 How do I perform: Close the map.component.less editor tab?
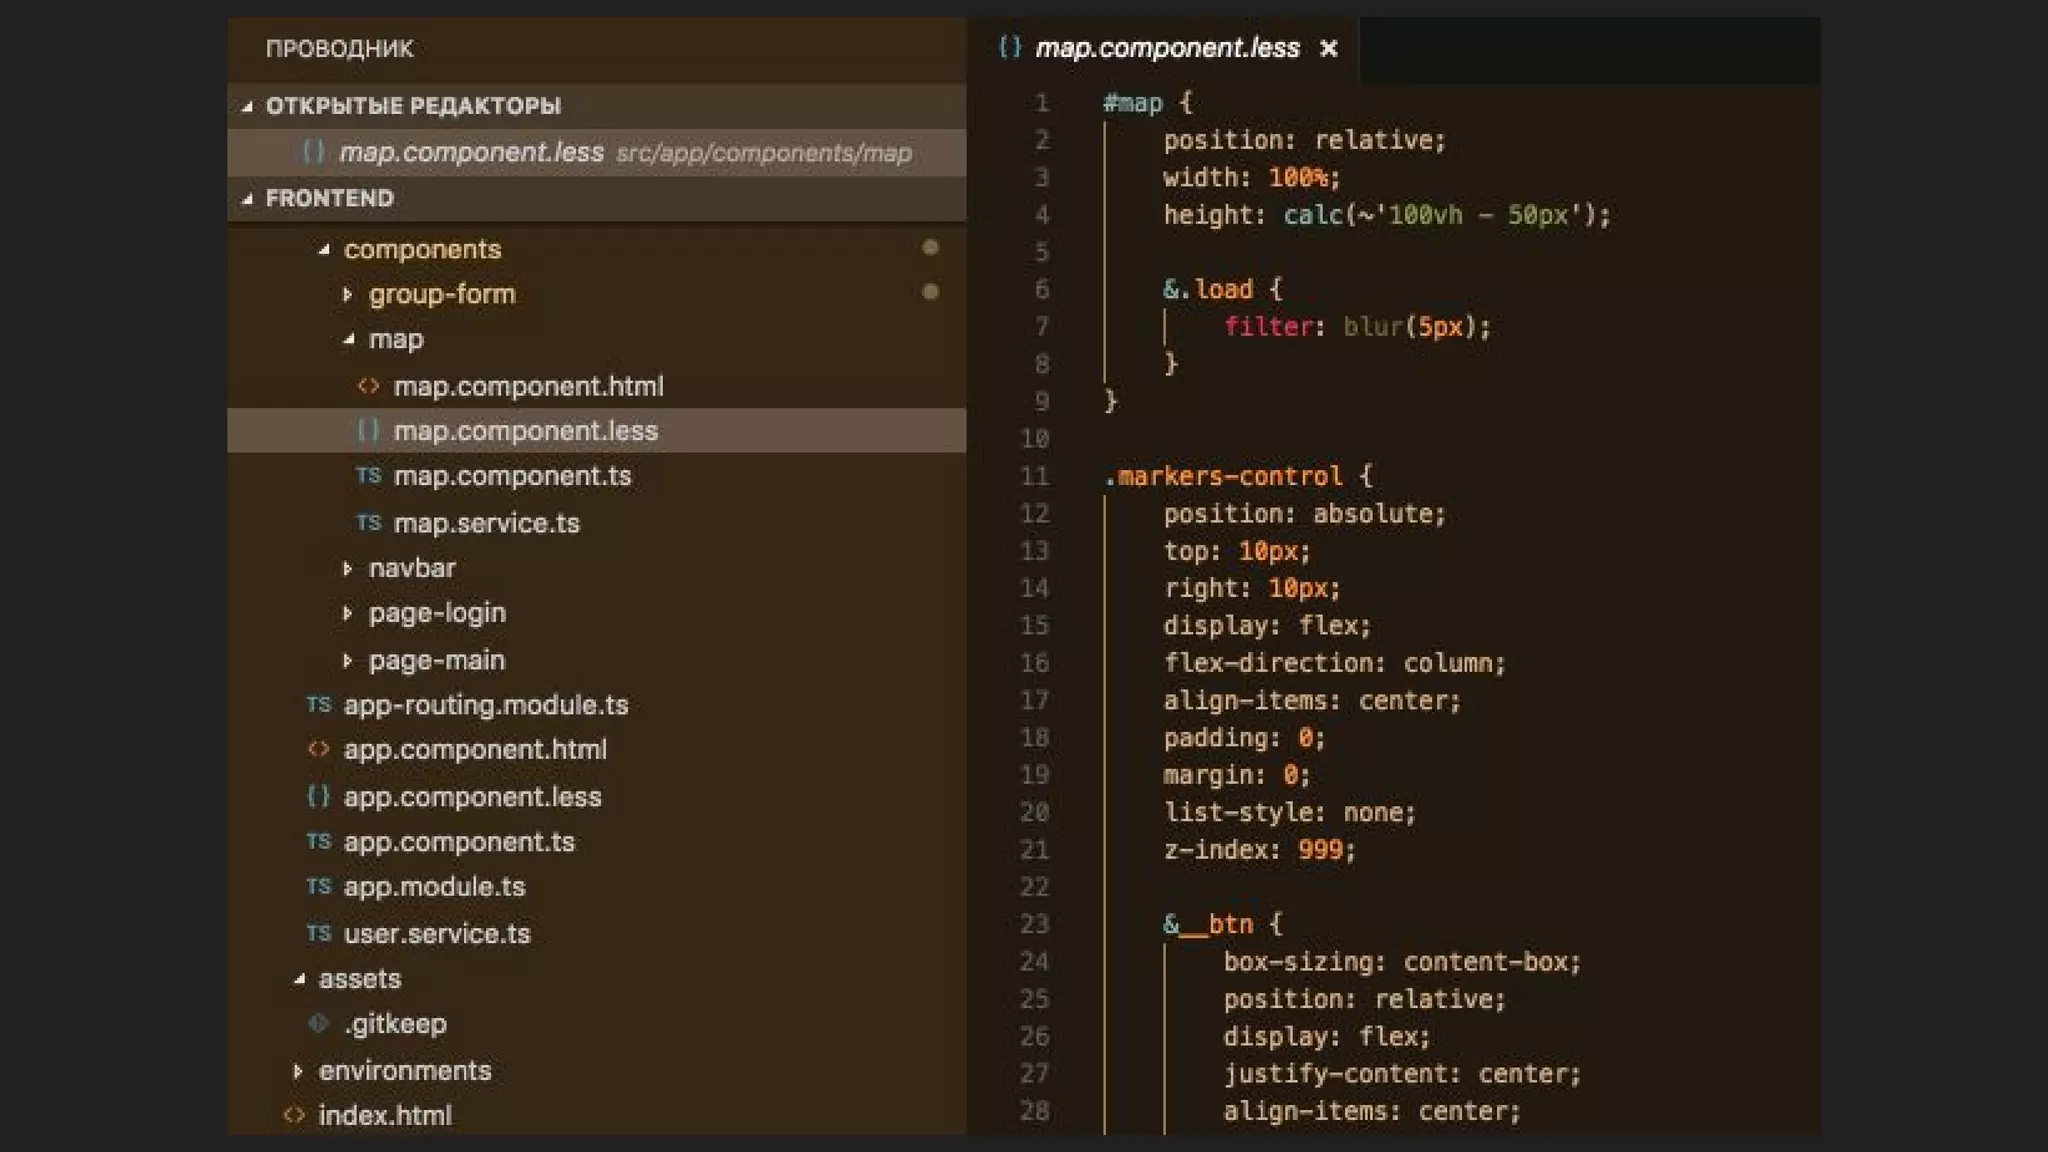point(1328,48)
